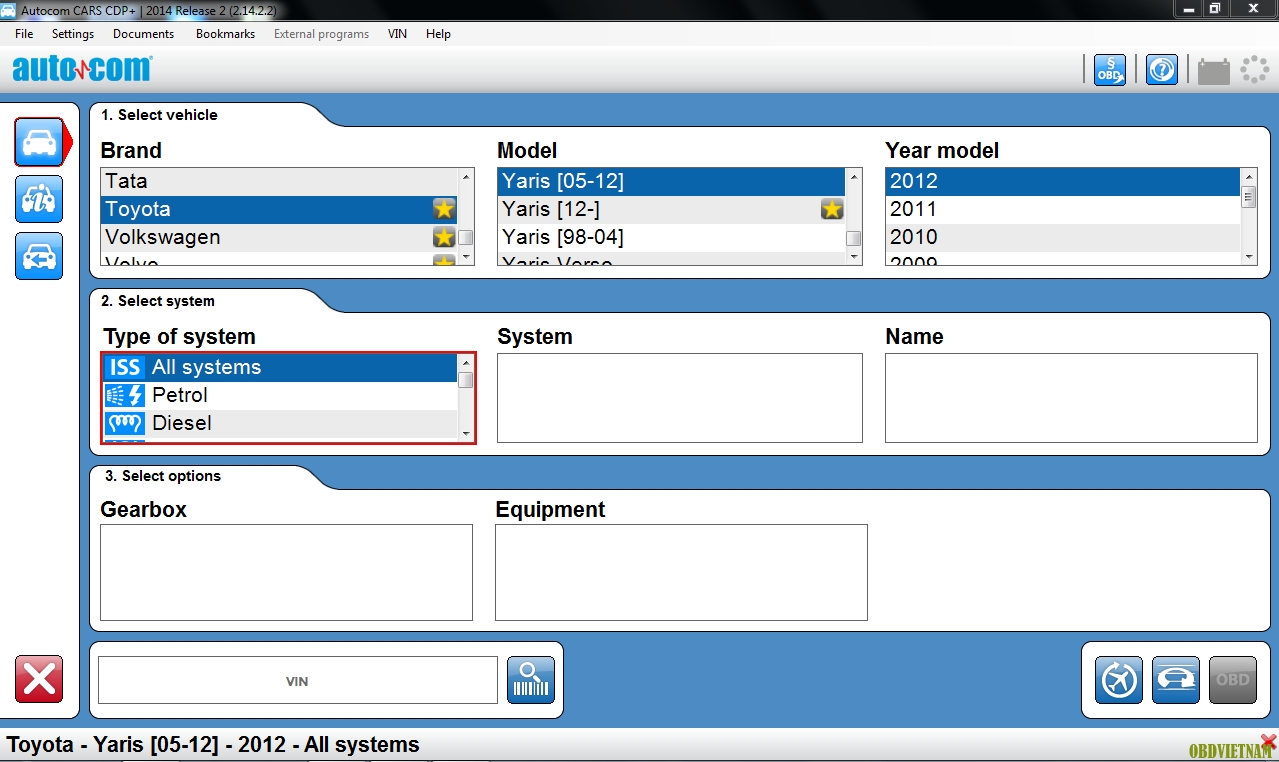Toggle the bookmark star on Volkswagen

tap(444, 237)
